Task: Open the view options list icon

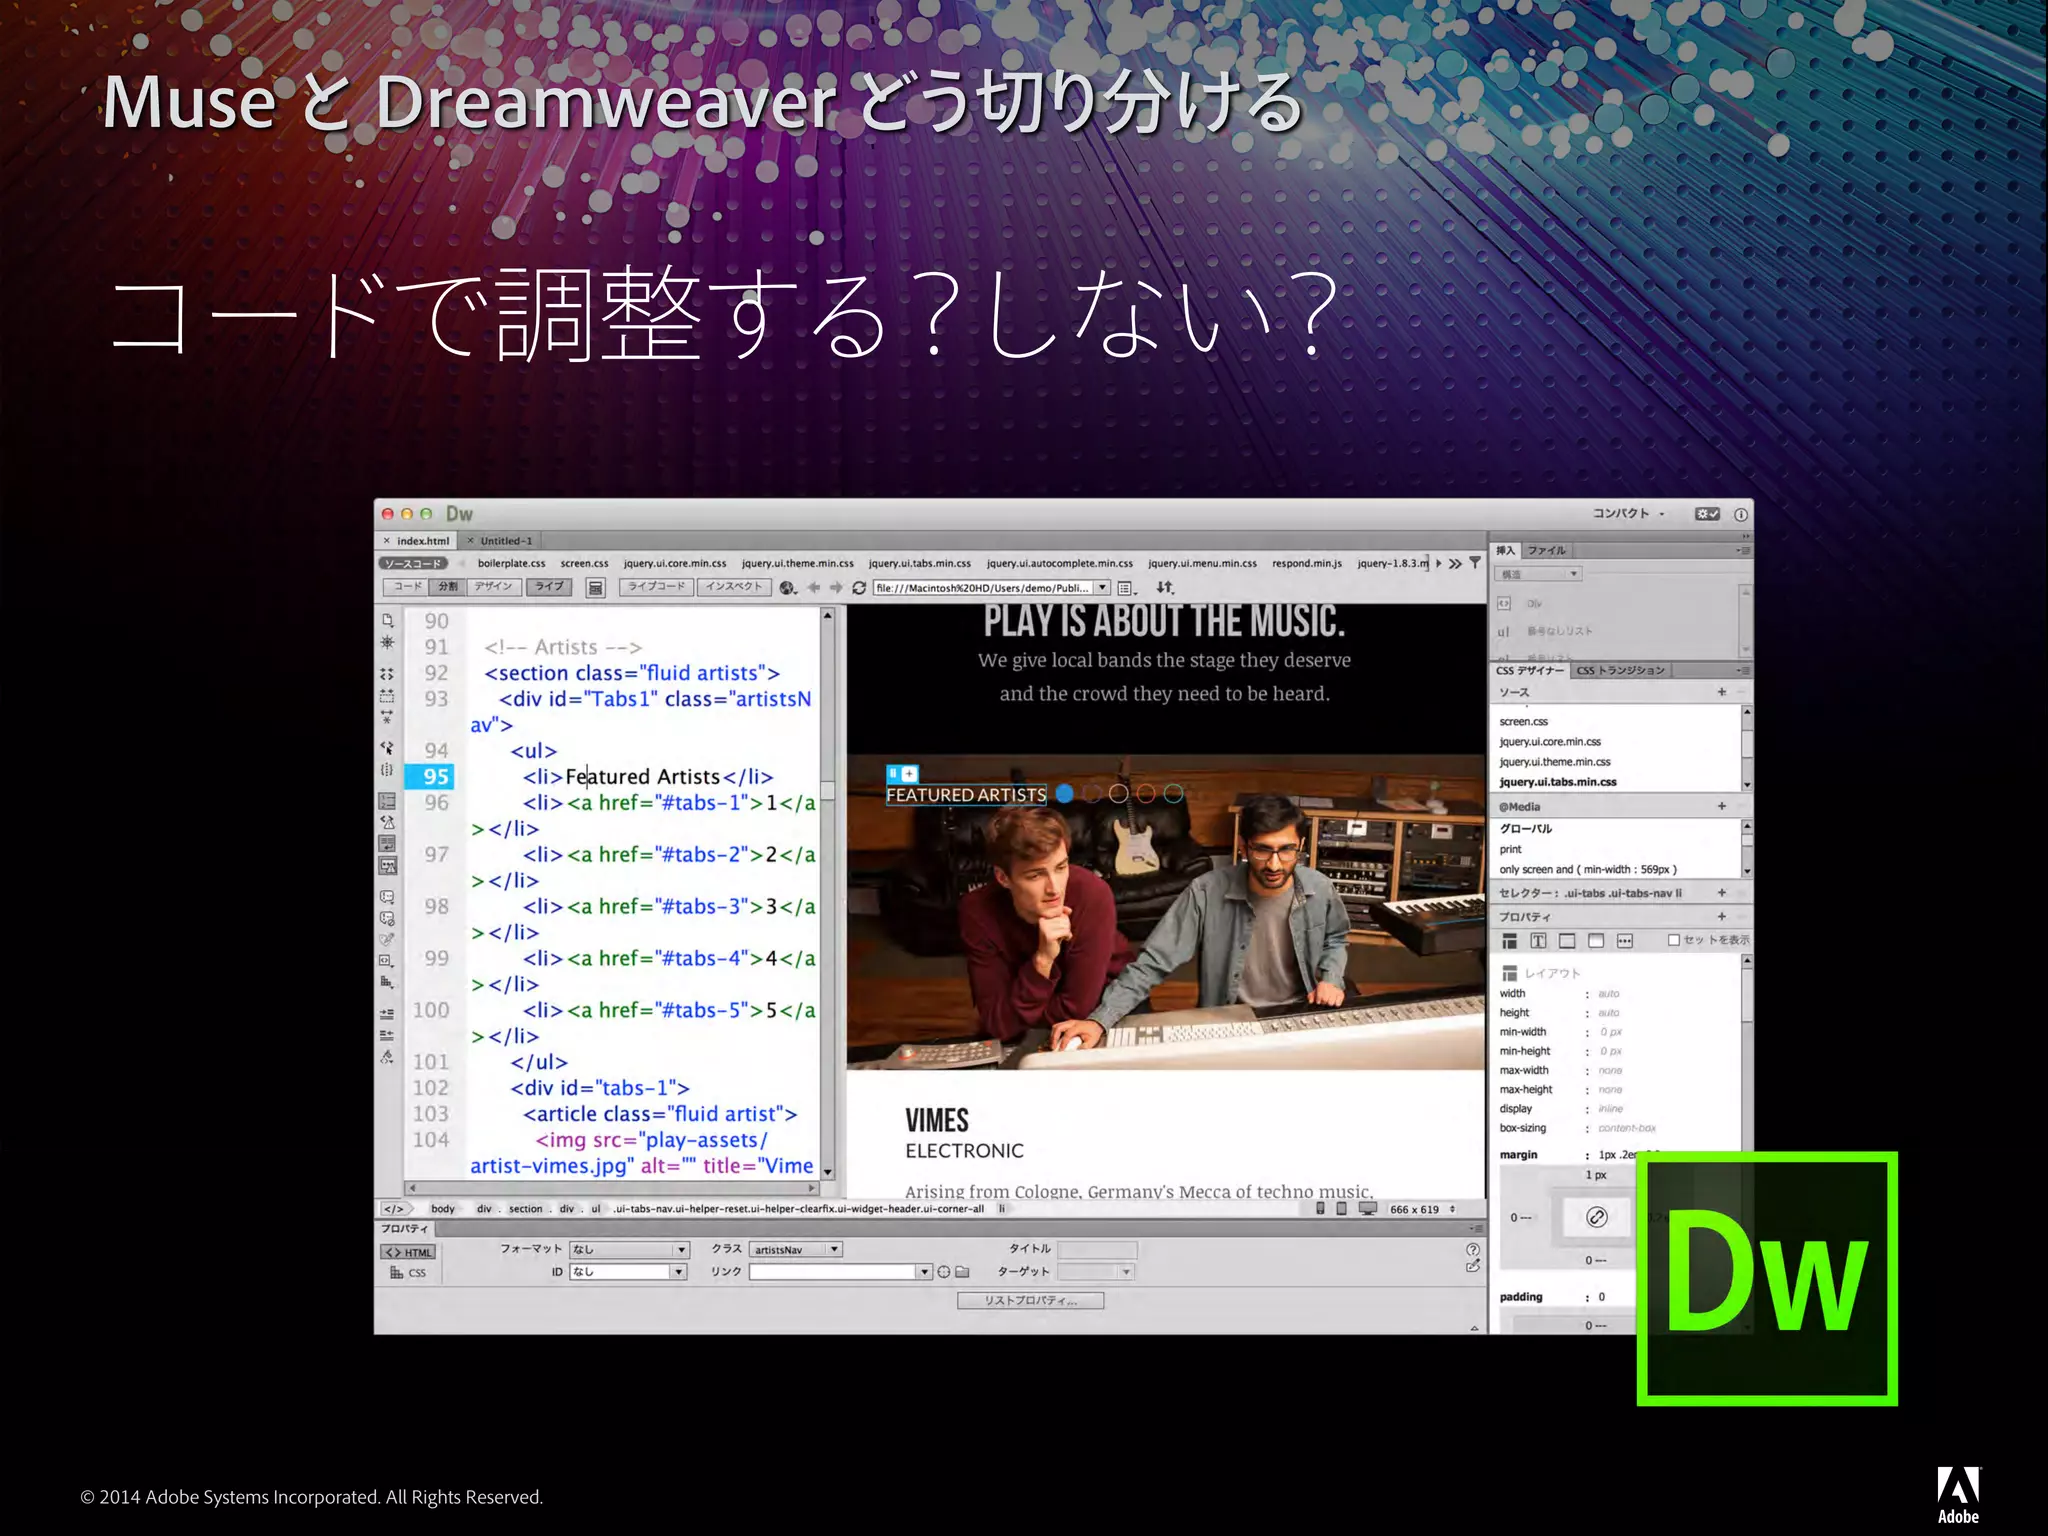Action: 1126,588
